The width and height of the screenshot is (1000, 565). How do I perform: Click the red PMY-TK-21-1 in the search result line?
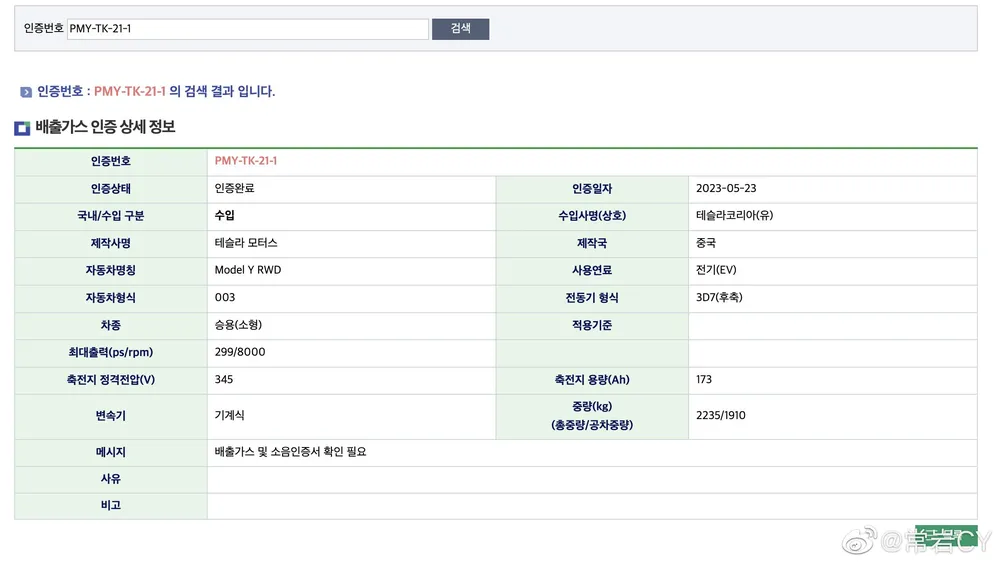tap(129, 91)
